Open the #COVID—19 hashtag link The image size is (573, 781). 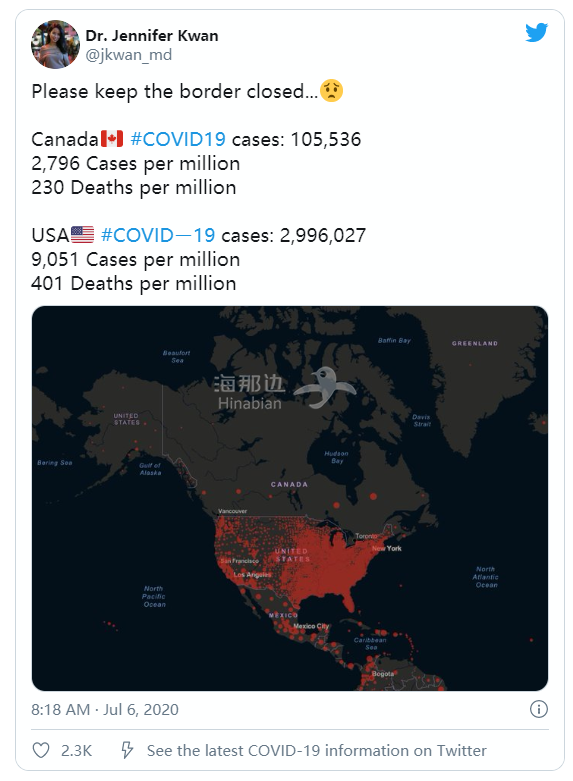(157, 235)
